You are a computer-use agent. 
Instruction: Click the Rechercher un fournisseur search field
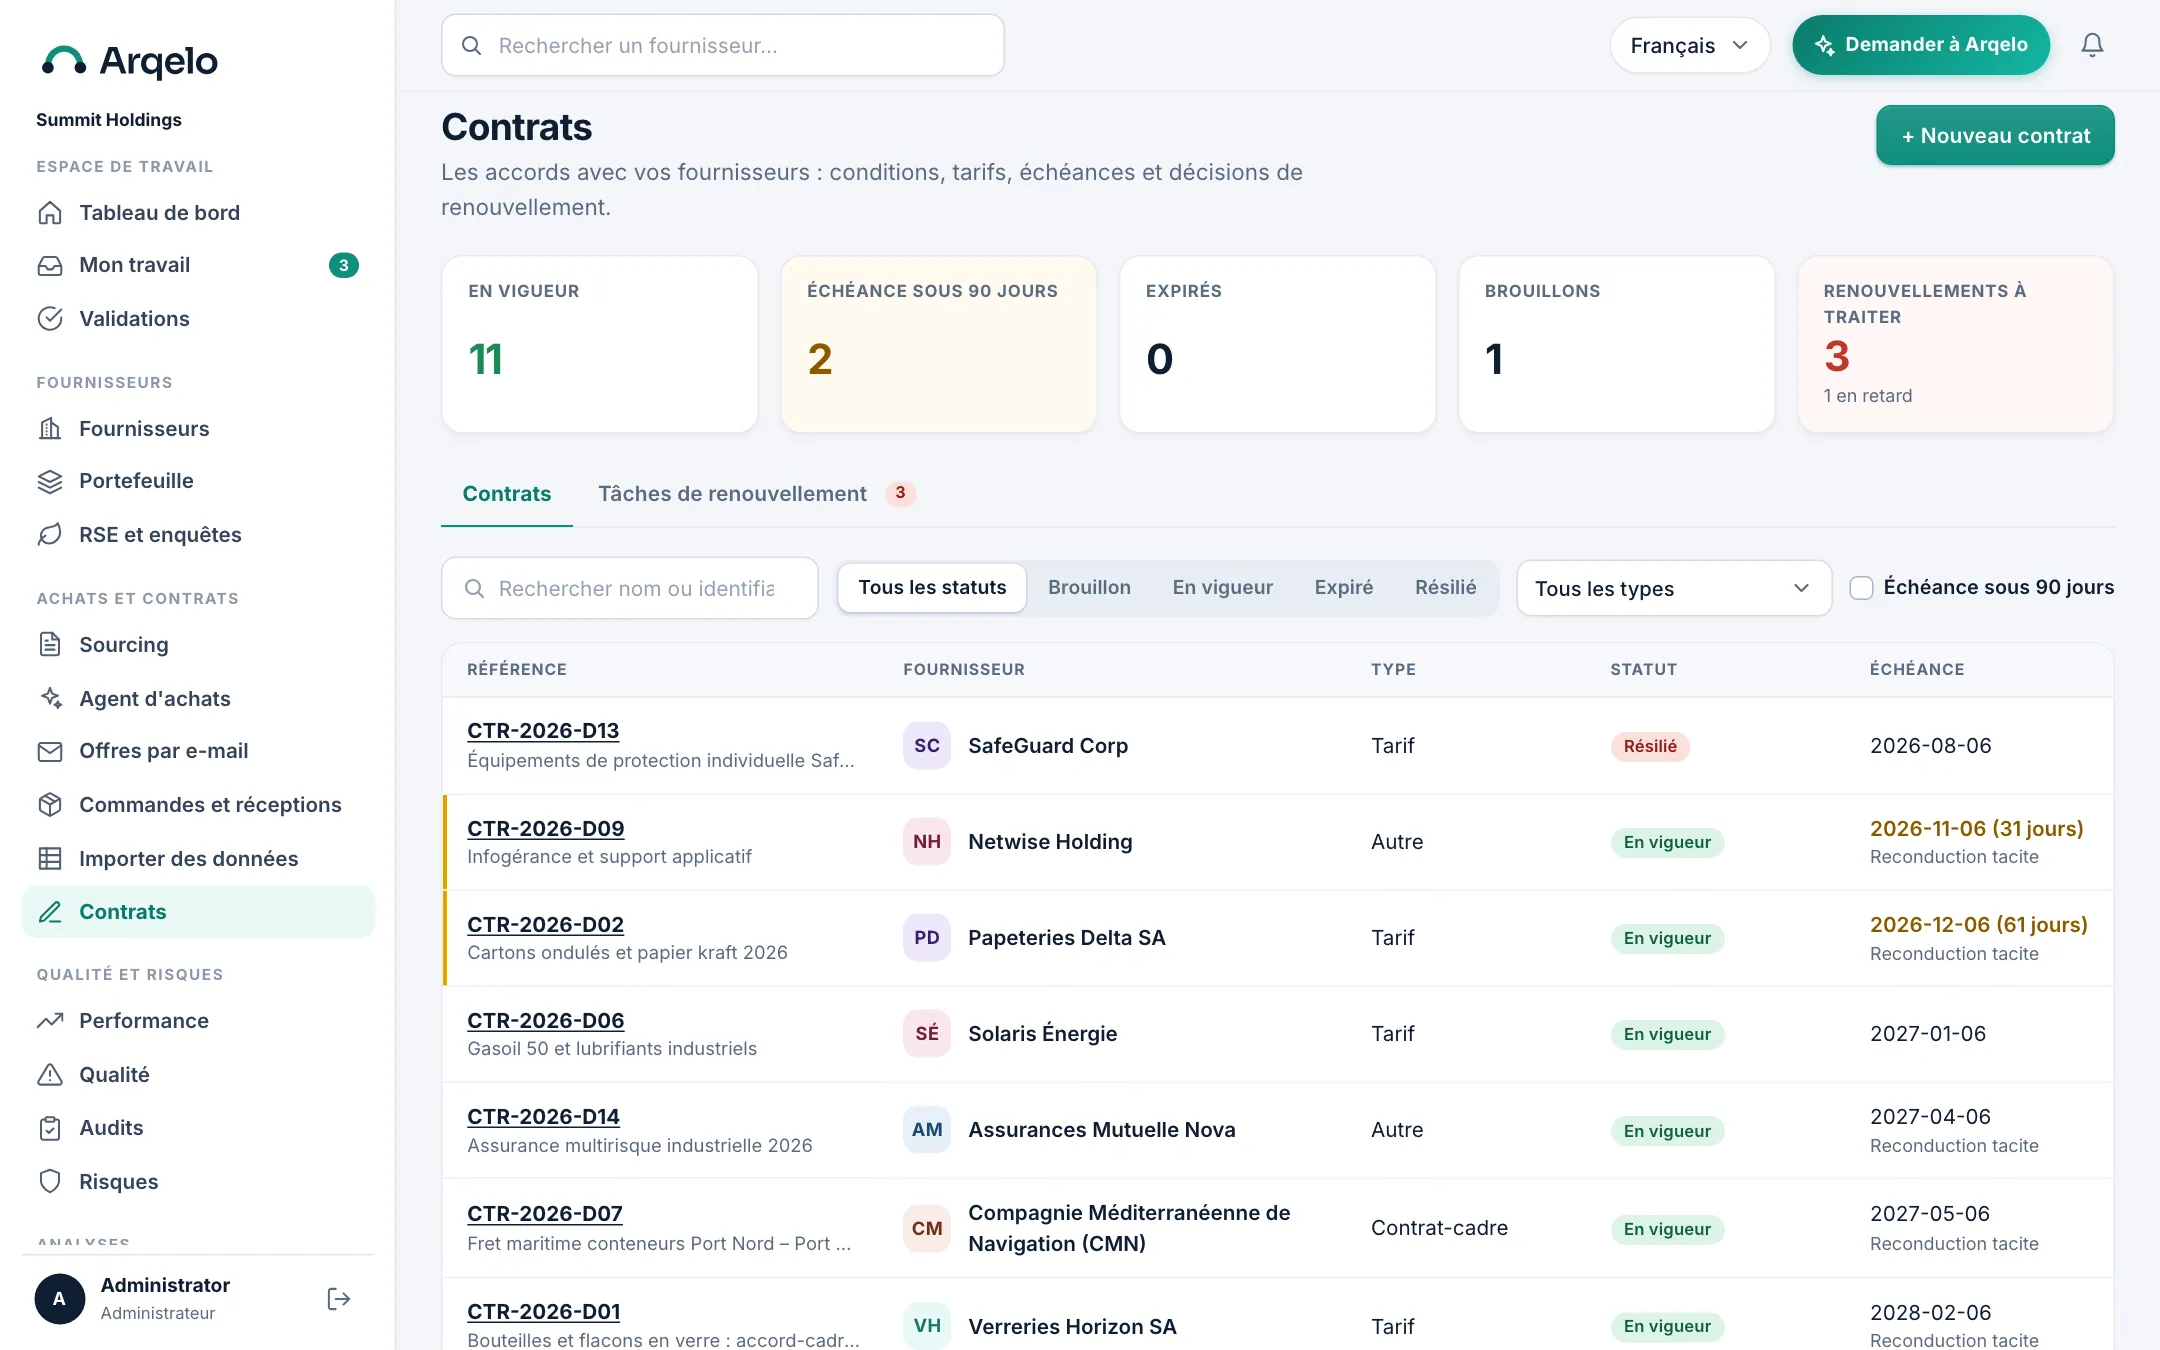click(x=722, y=45)
